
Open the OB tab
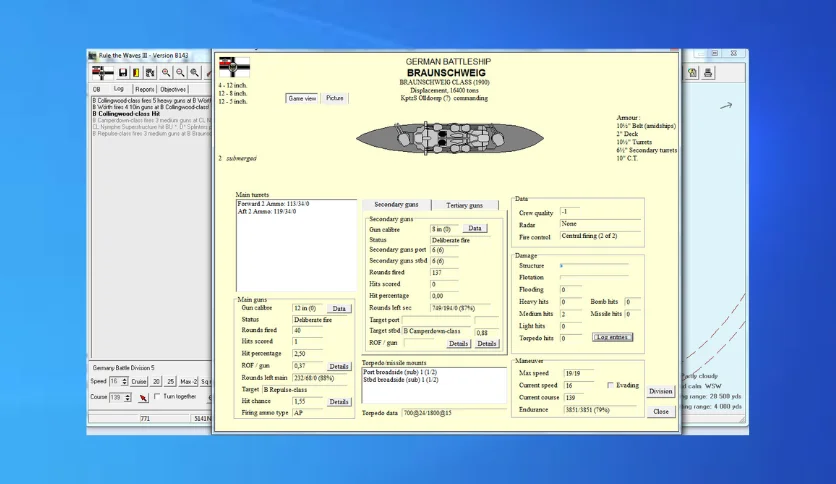click(97, 90)
